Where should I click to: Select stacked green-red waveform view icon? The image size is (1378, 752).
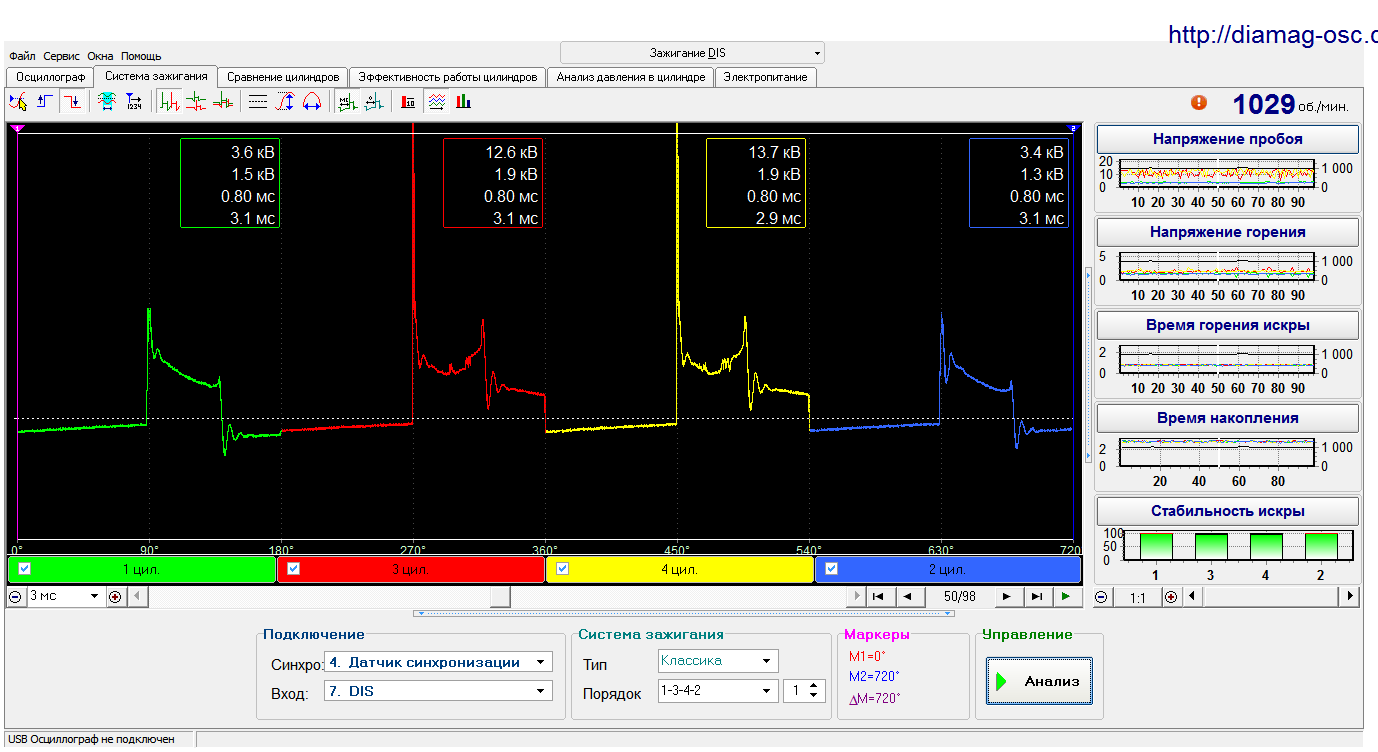[197, 101]
